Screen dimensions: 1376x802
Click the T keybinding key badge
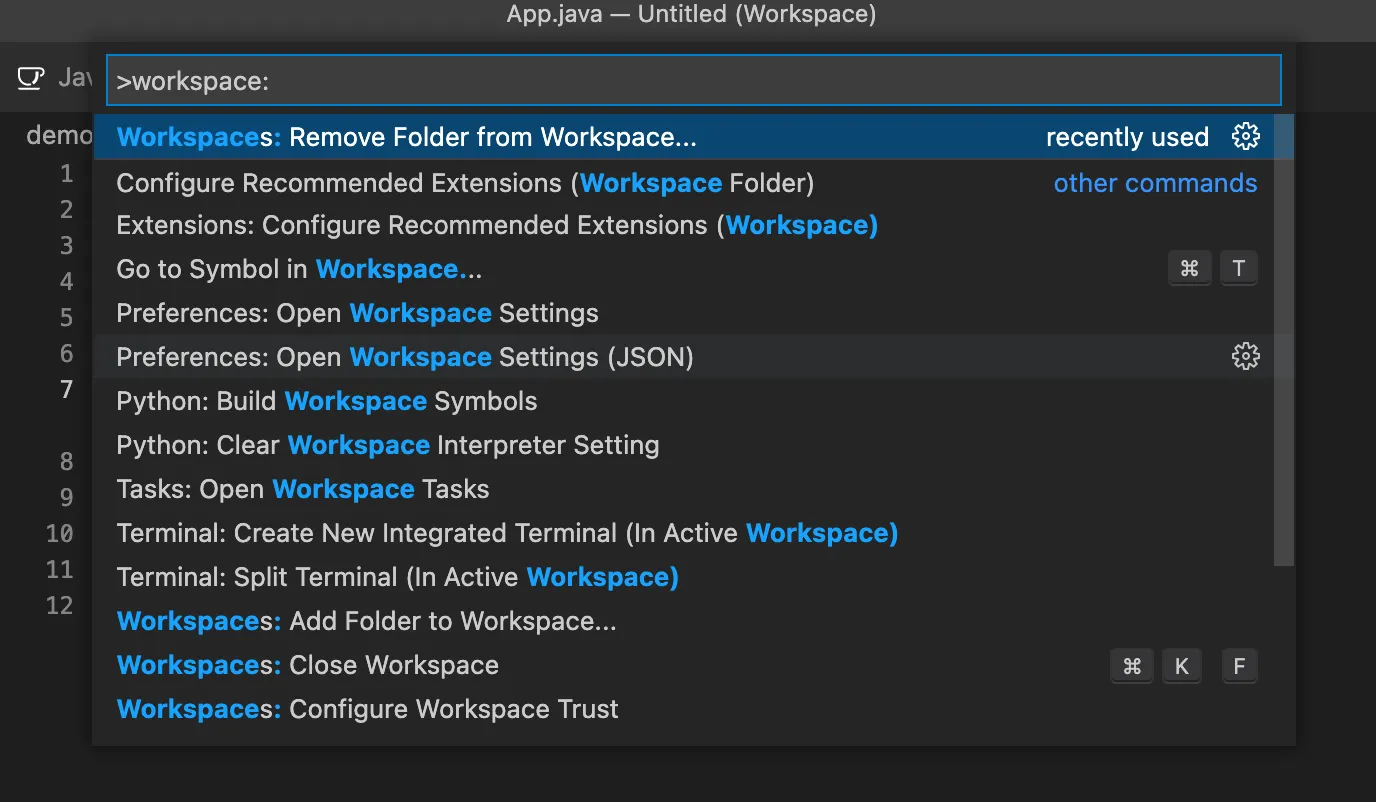click(x=1239, y=269)
